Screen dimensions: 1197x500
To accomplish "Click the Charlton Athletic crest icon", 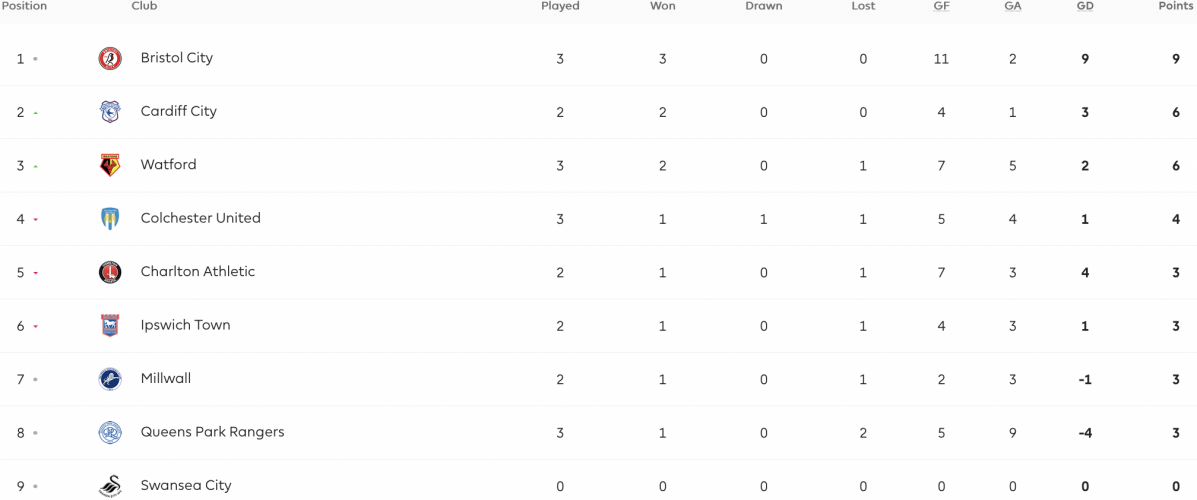I will (110, 273).
